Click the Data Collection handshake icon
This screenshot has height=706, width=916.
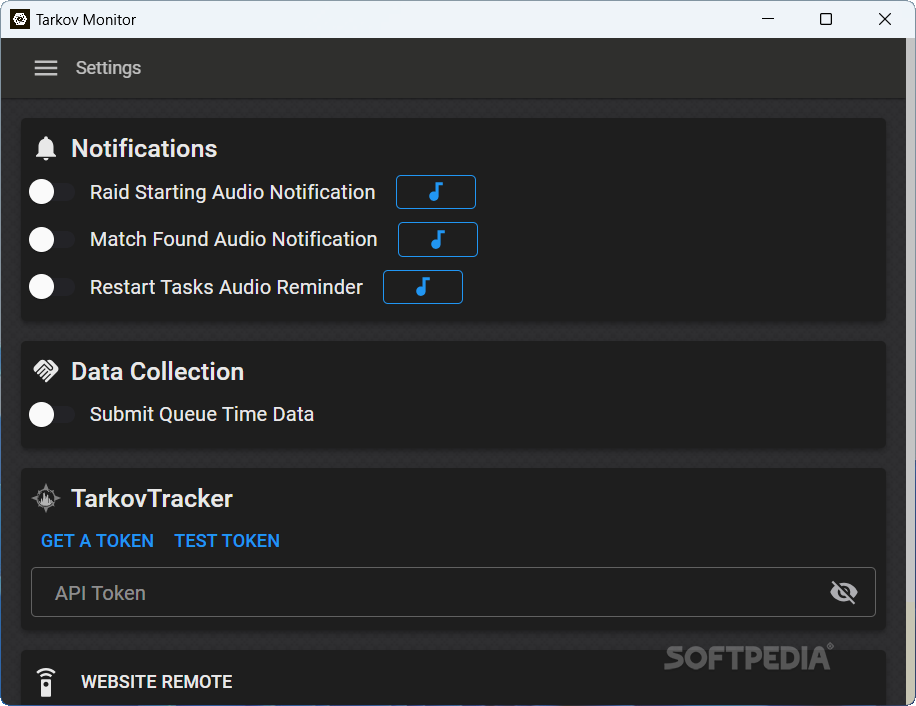46,371
